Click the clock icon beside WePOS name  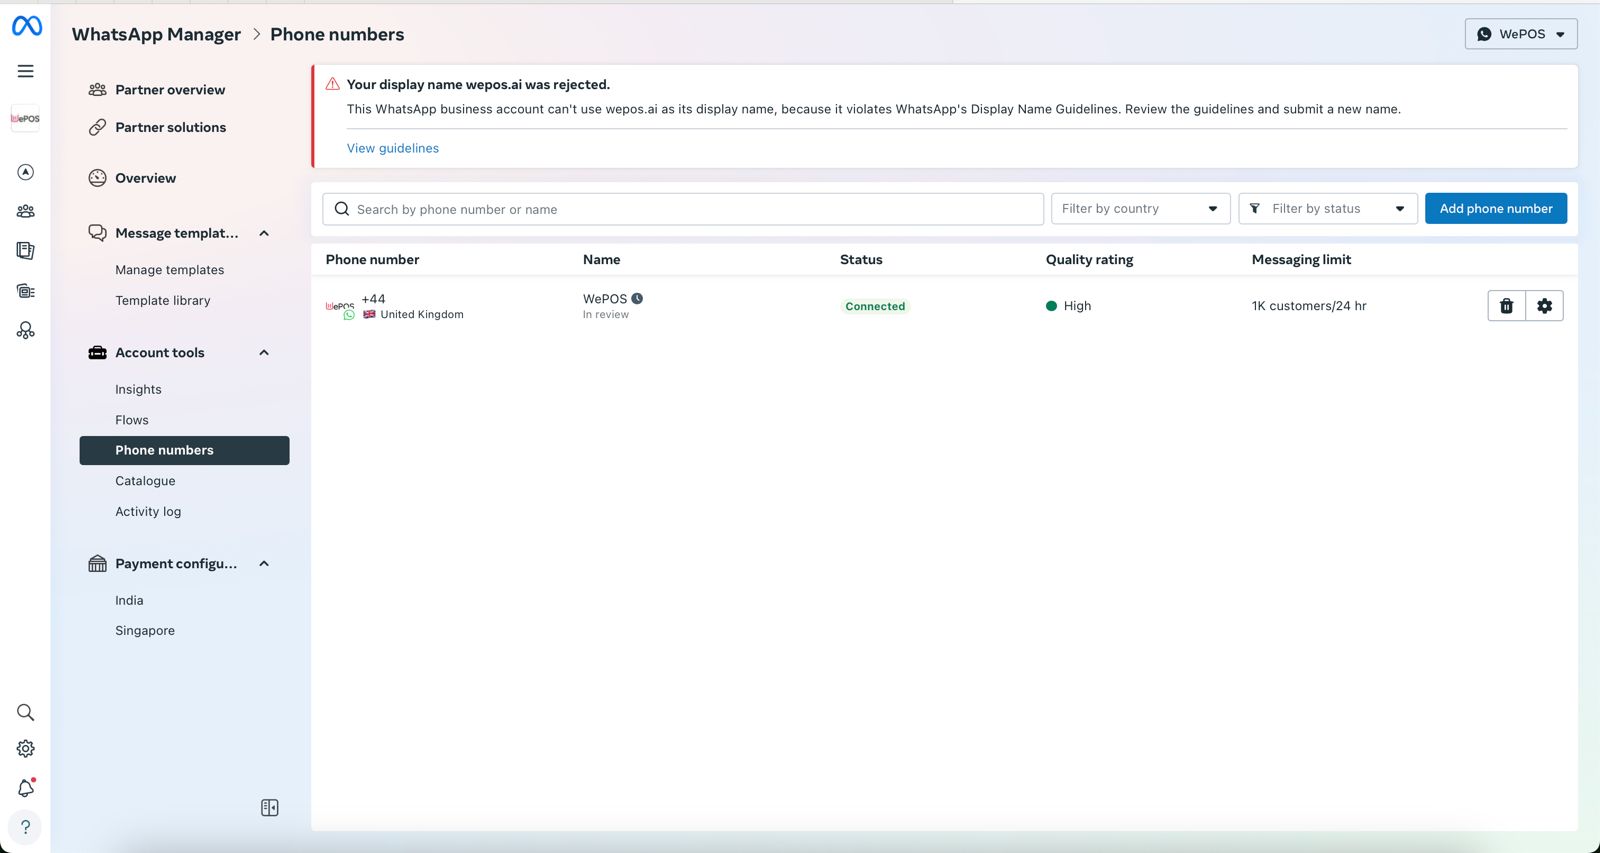[637, 298]
